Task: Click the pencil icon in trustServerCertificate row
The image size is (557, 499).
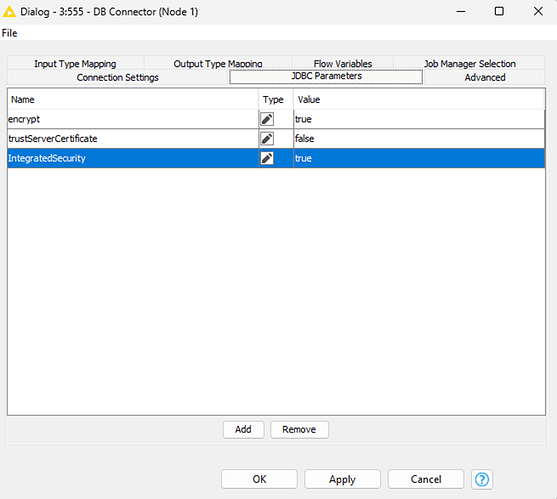Action: click(267, 139)
